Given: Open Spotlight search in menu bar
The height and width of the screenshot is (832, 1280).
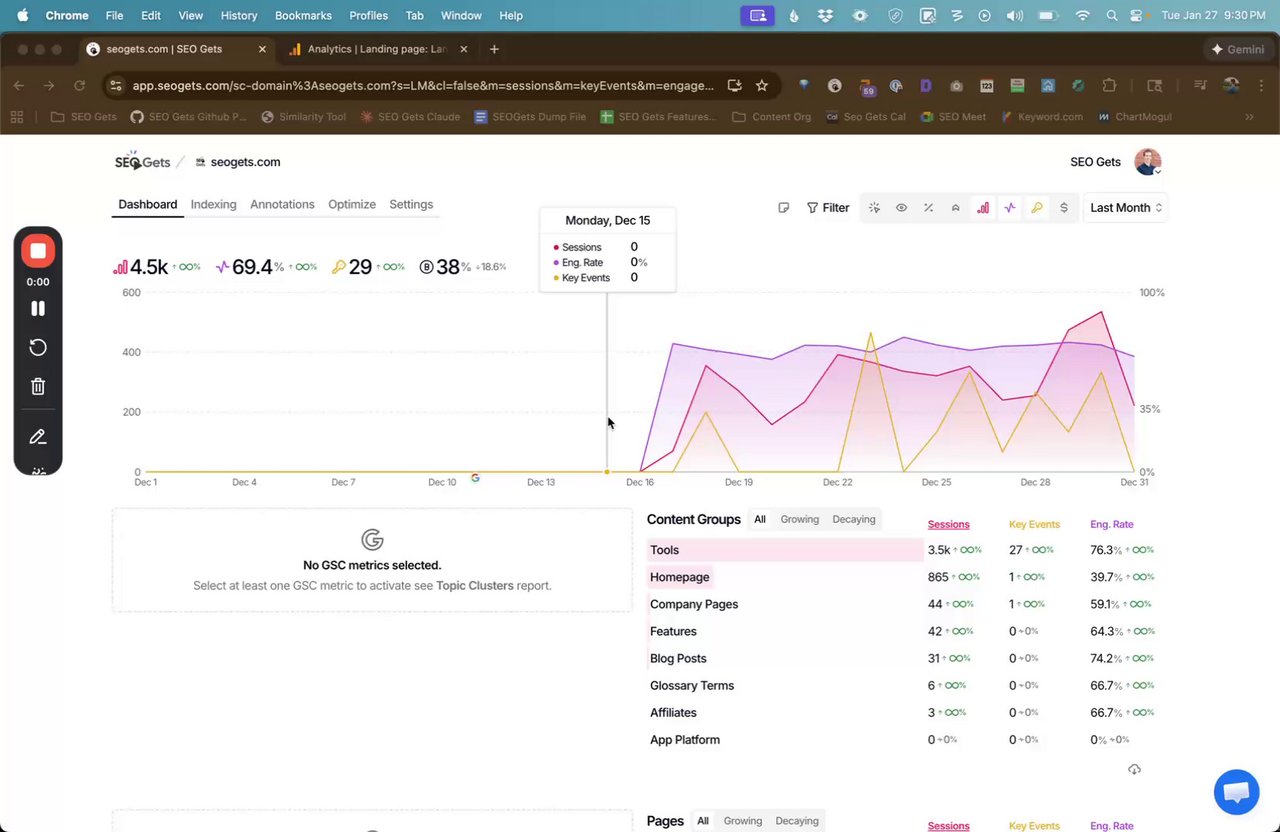Looking at the screenshot, I should 1111,16.
